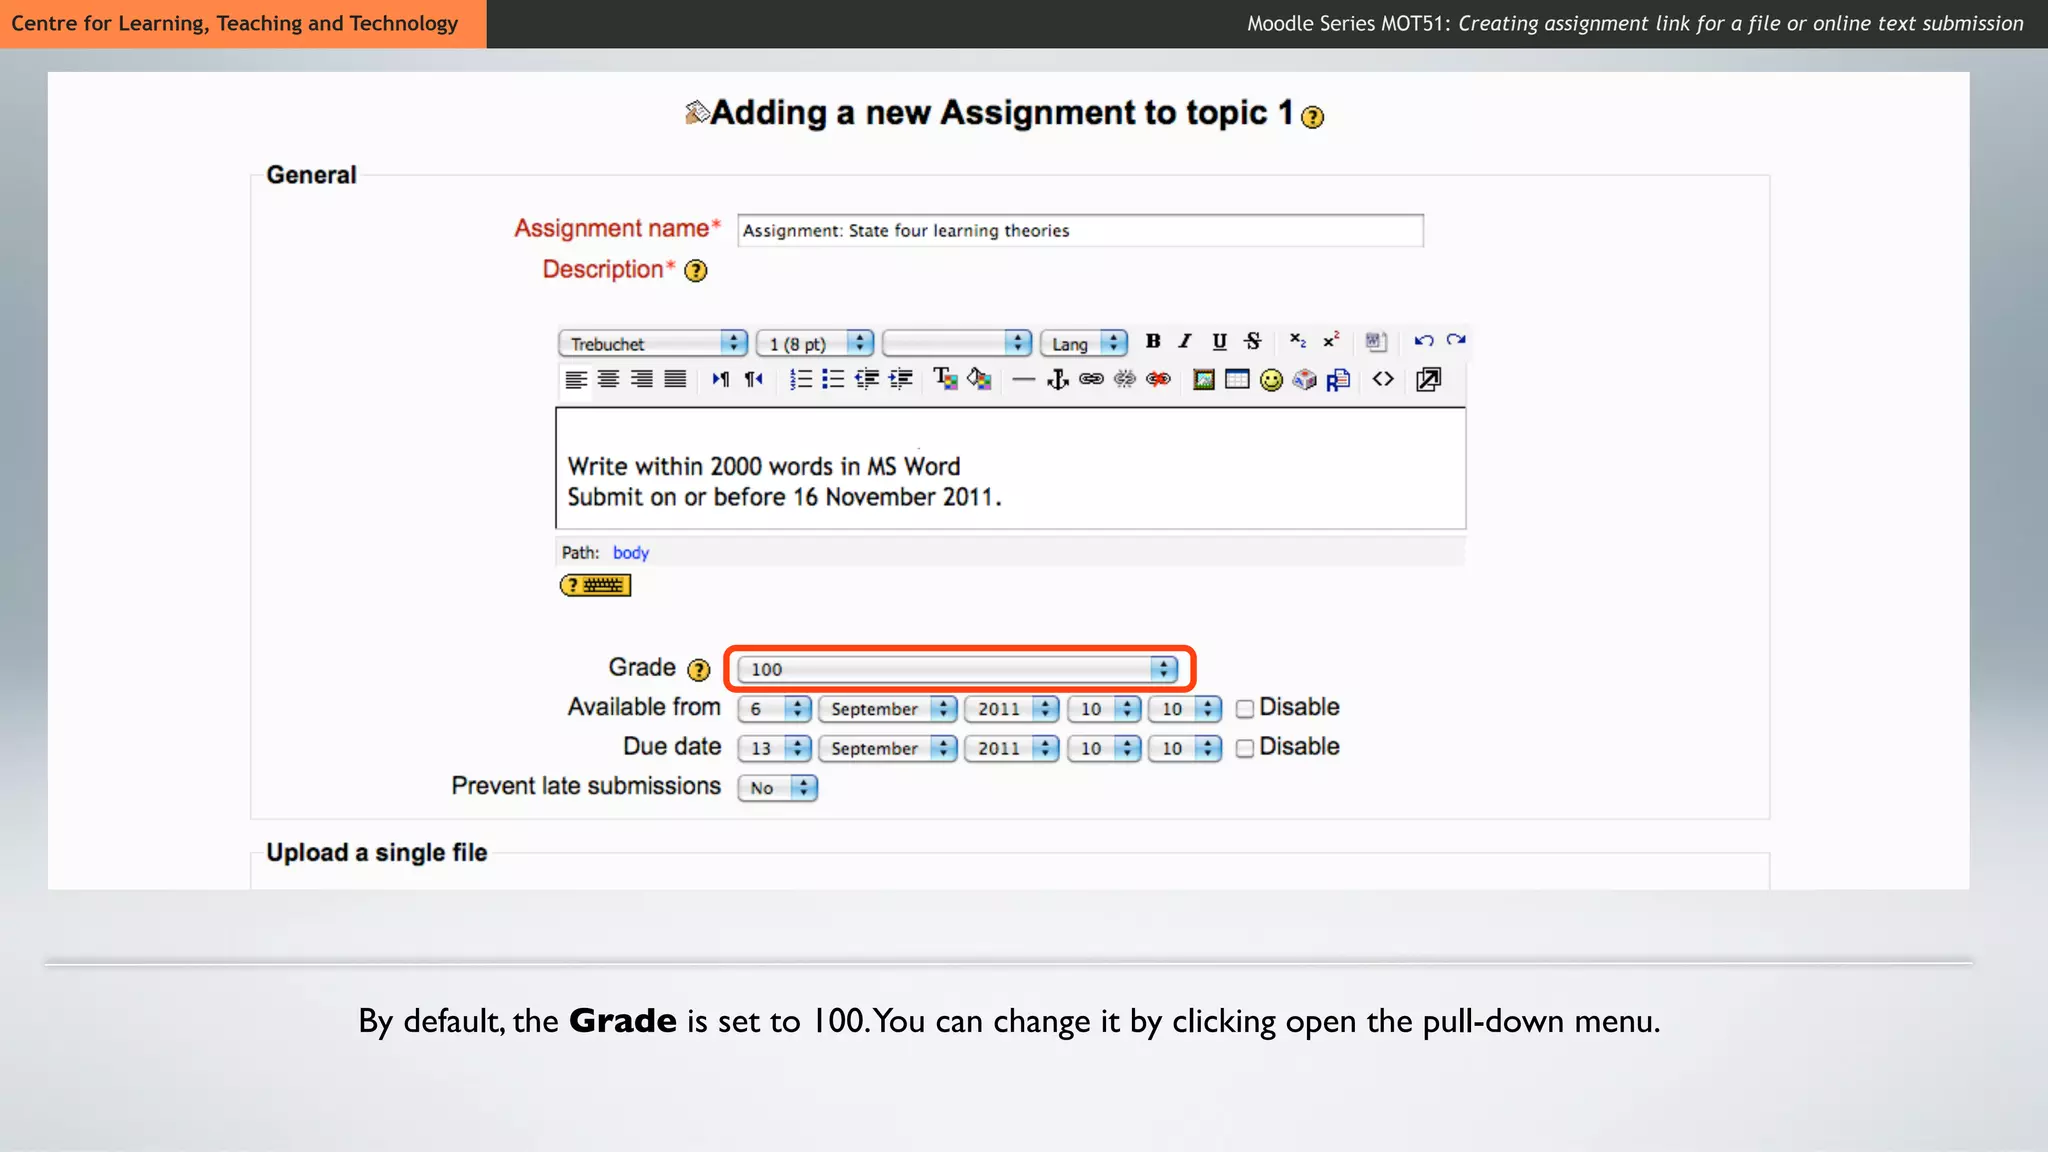Increase indent of the text
This screenshot has height=1152, width=2048.
(901, 379)
